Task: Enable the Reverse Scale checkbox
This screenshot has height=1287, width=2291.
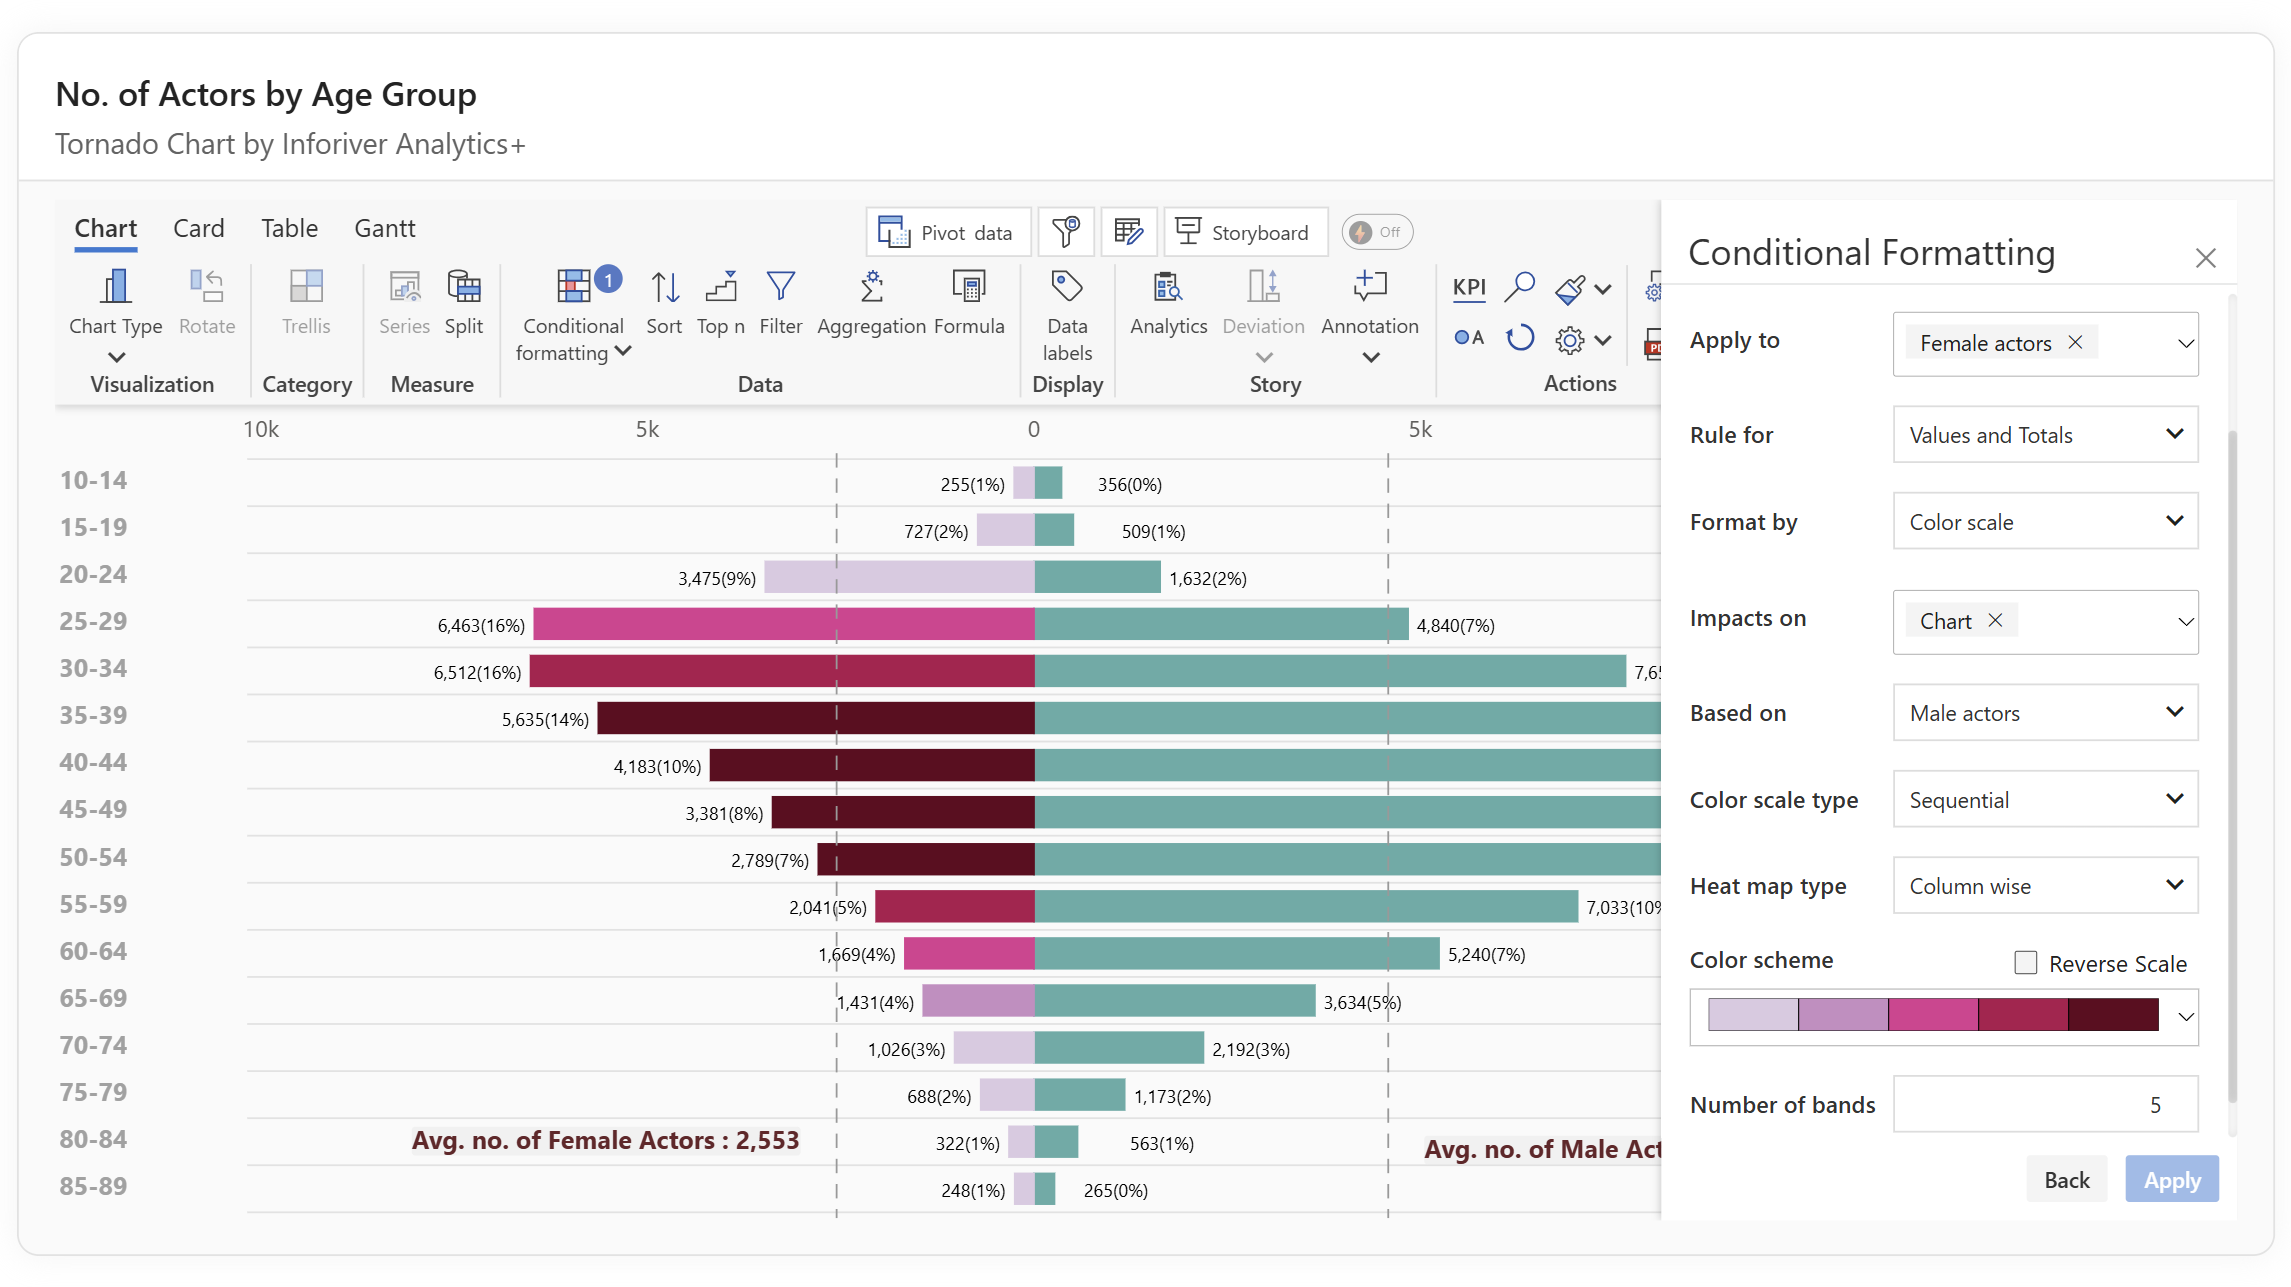Action: tap(2025, 962)
